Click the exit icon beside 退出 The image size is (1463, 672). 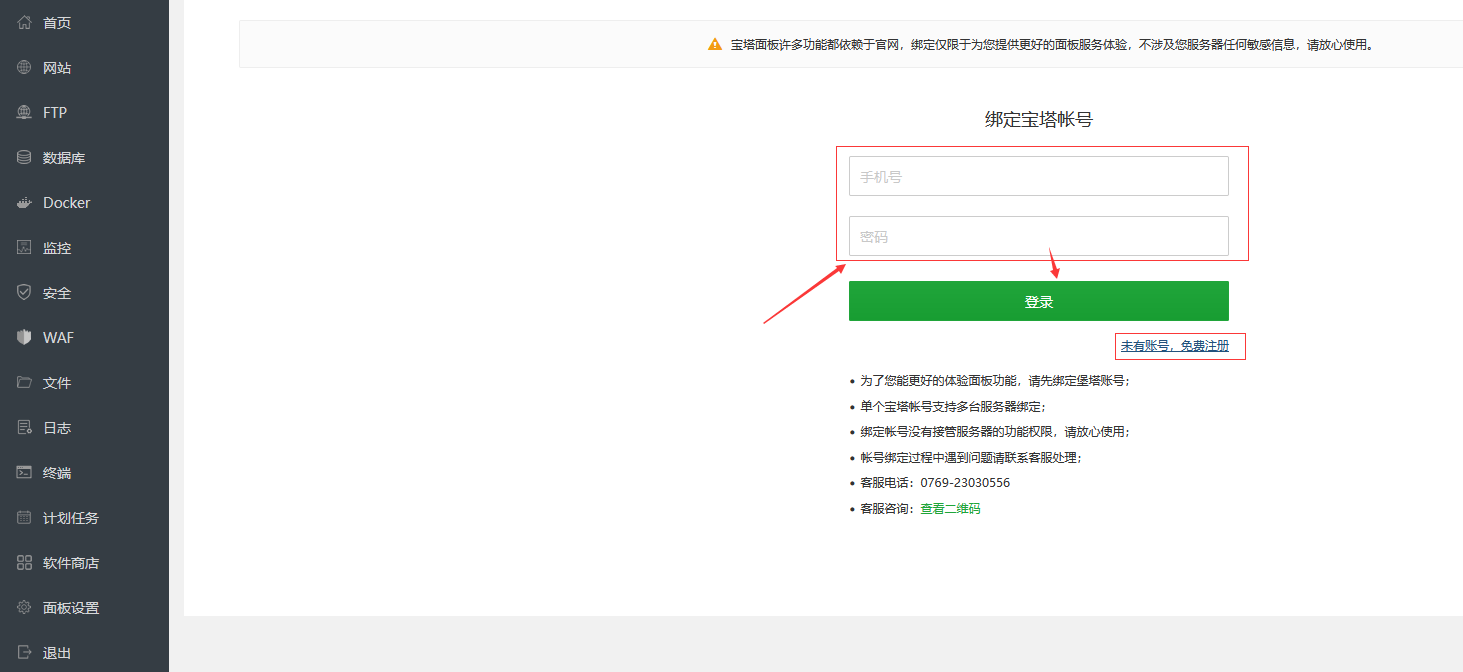(25, 652)
